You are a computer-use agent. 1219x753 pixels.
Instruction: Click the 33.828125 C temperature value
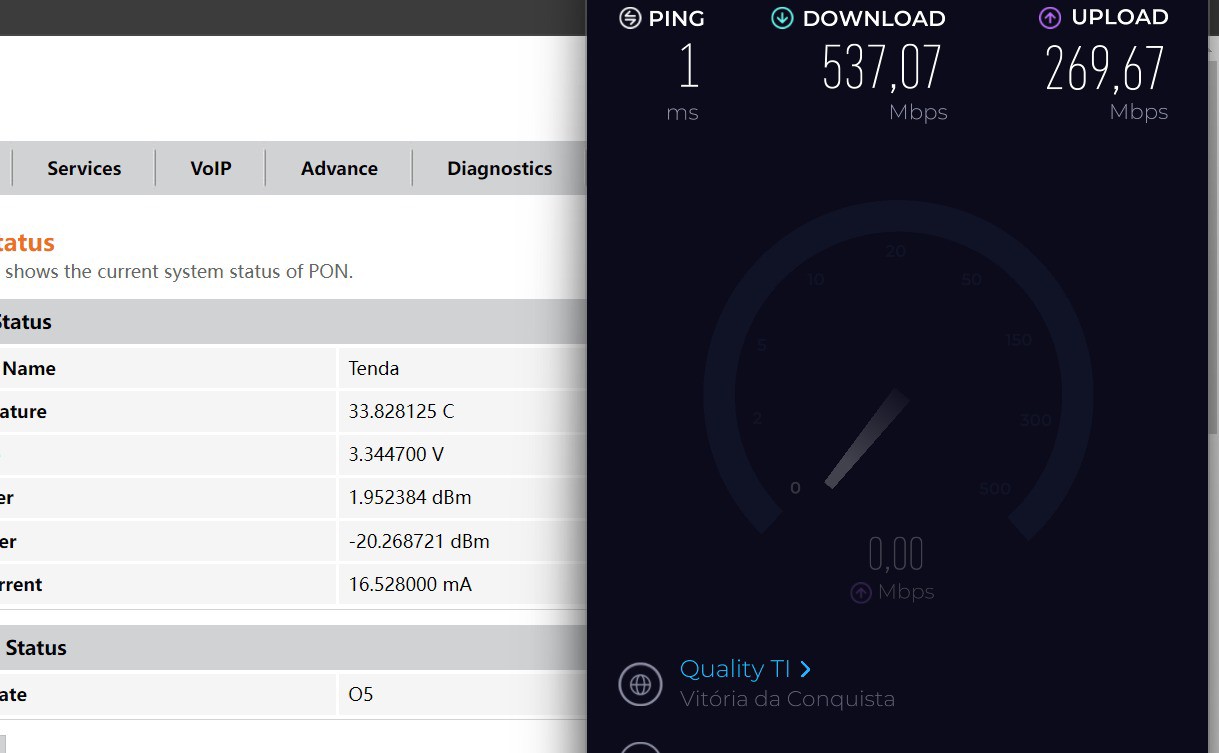[401, 411]
